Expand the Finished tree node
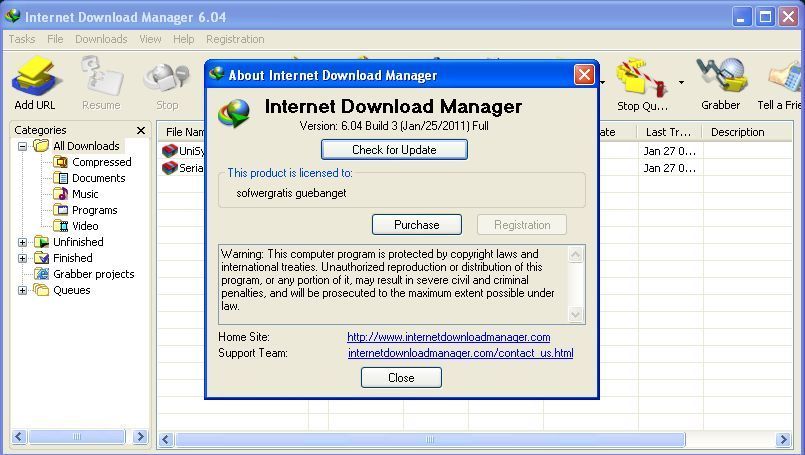 23,258
